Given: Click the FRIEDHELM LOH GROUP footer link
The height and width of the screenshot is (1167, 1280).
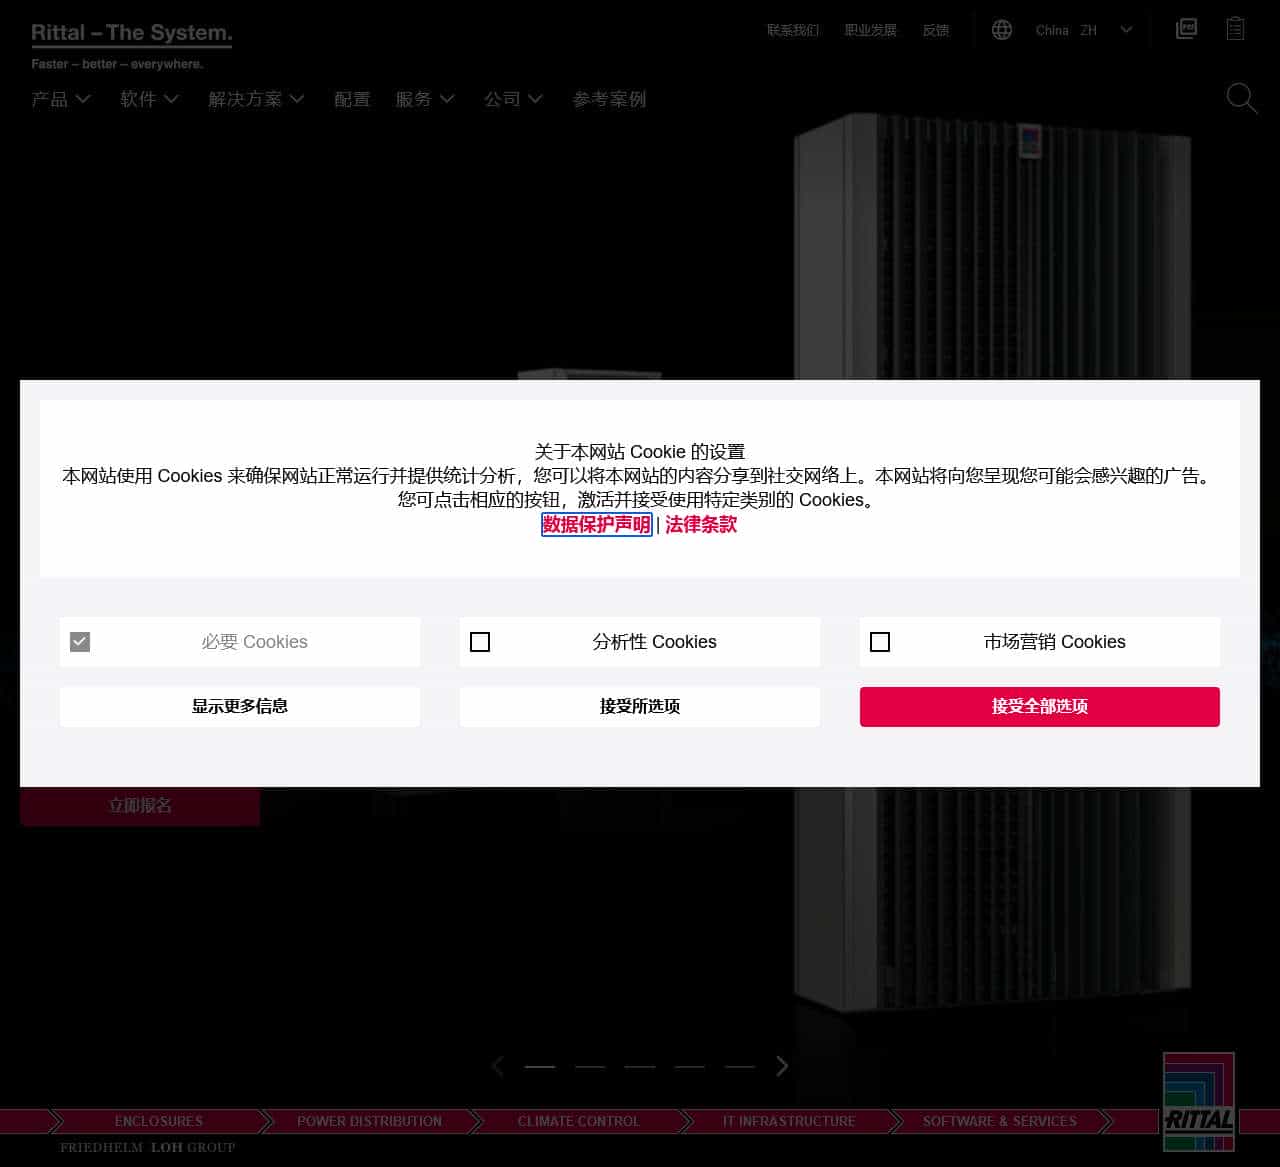Looking at the screenshot, I should point(147,1147).
